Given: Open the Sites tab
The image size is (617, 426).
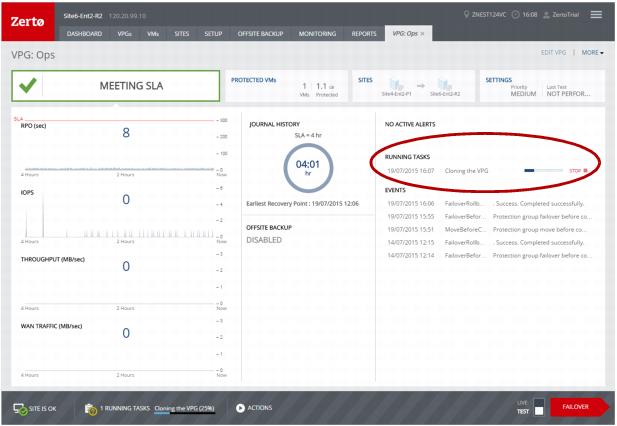Looking at the screenshot, I should [x=181, y=34].
